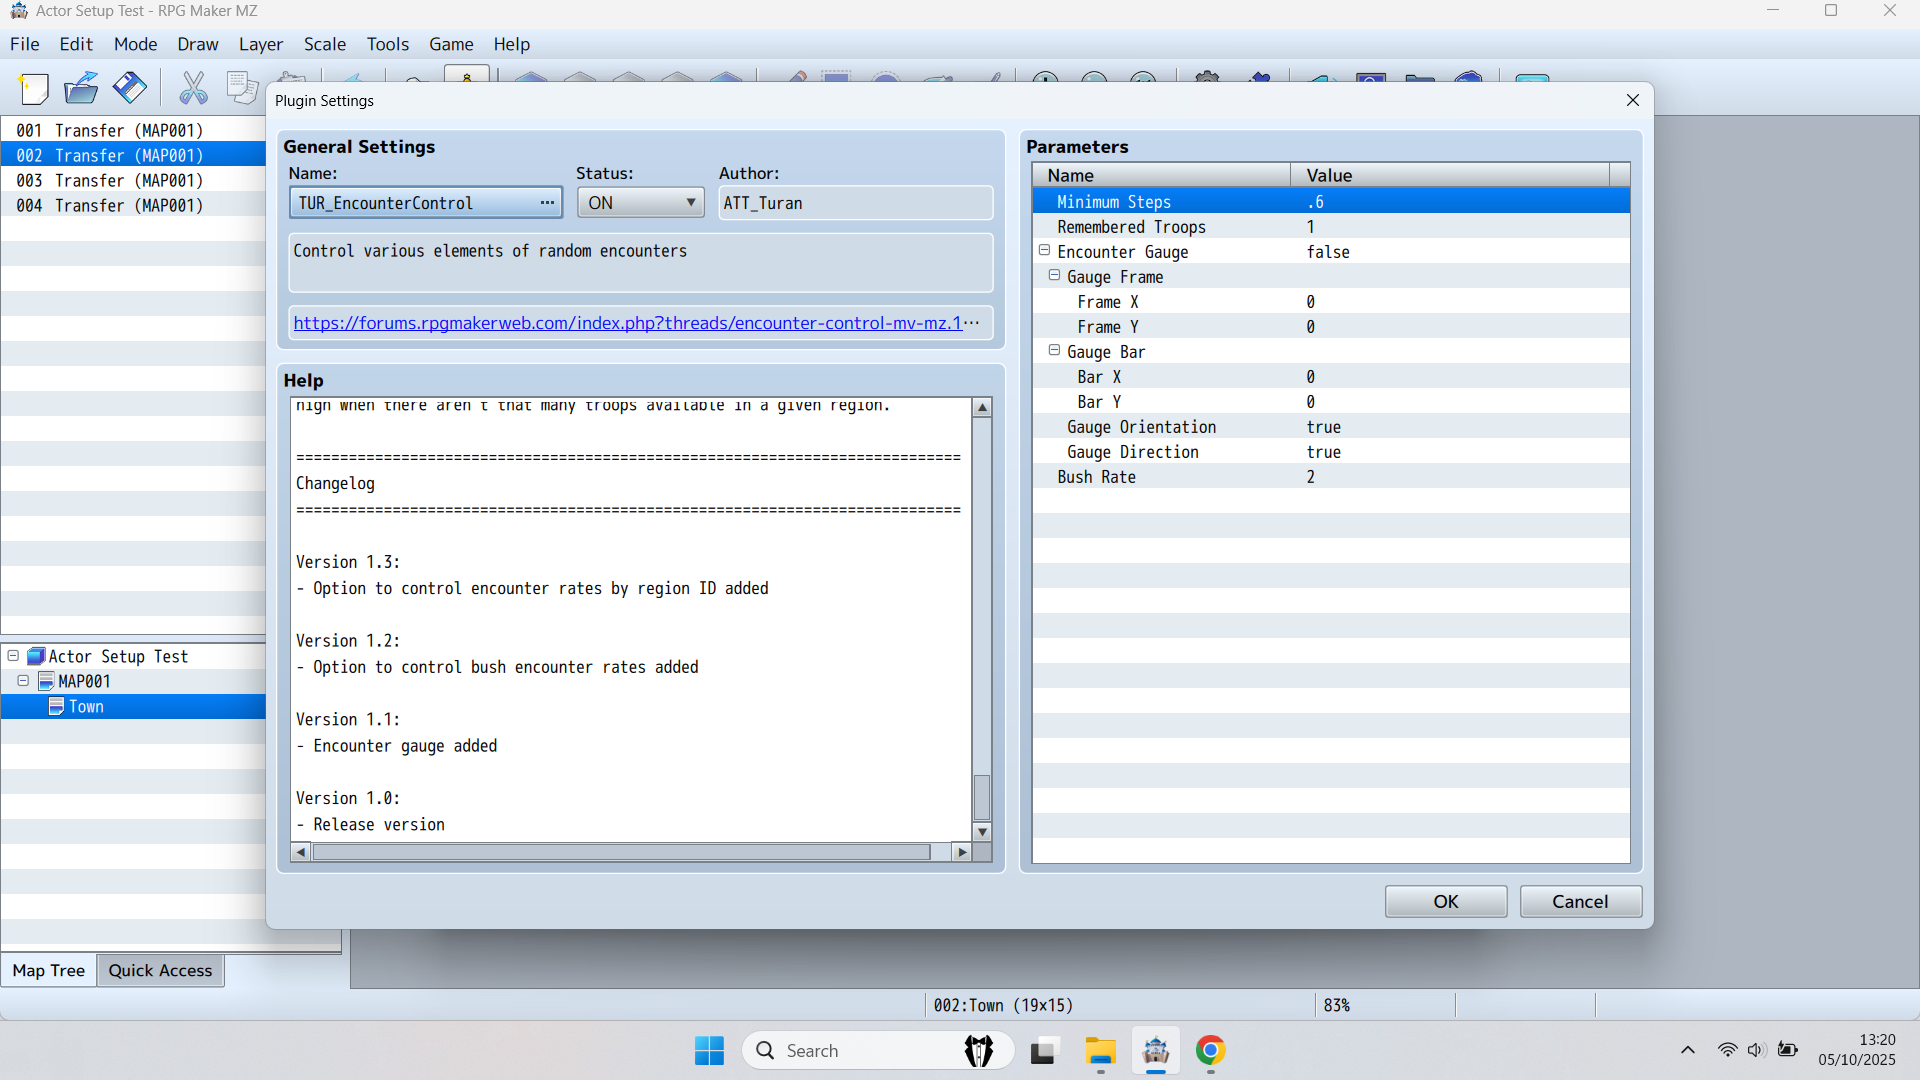This screenshot has height=1080, width=1920.
Task: Open the Help menu
Action: pyautogui.click(x=511, y=44)
